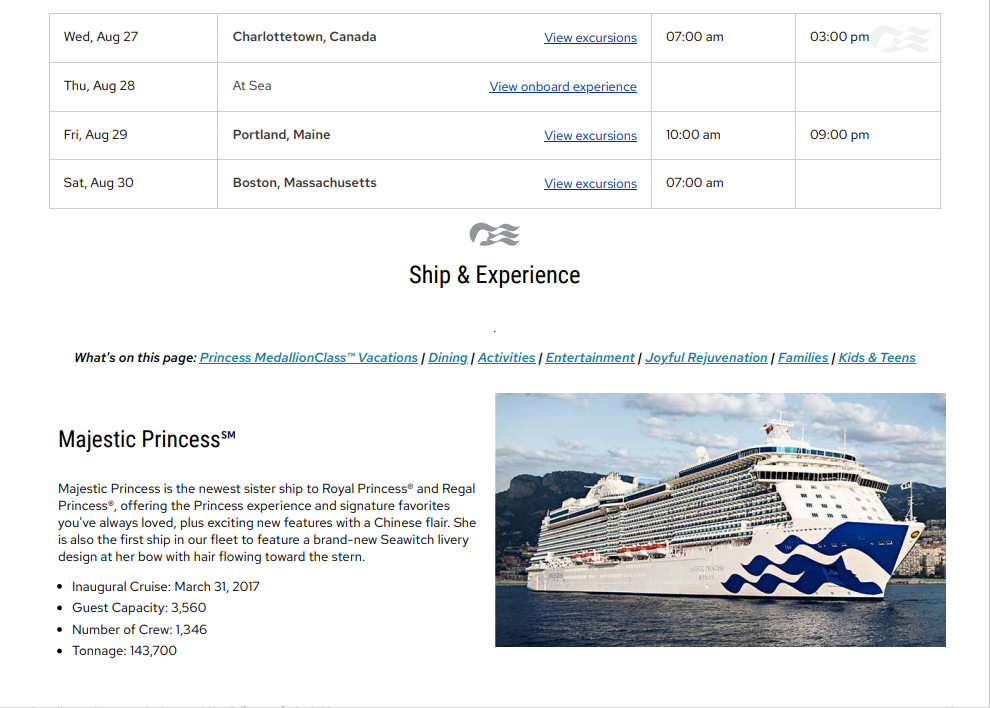Viewport: 990px width, 708px height.
Task: View excursions for Charlottetown, Canada
Action: [x=590, y=38]
